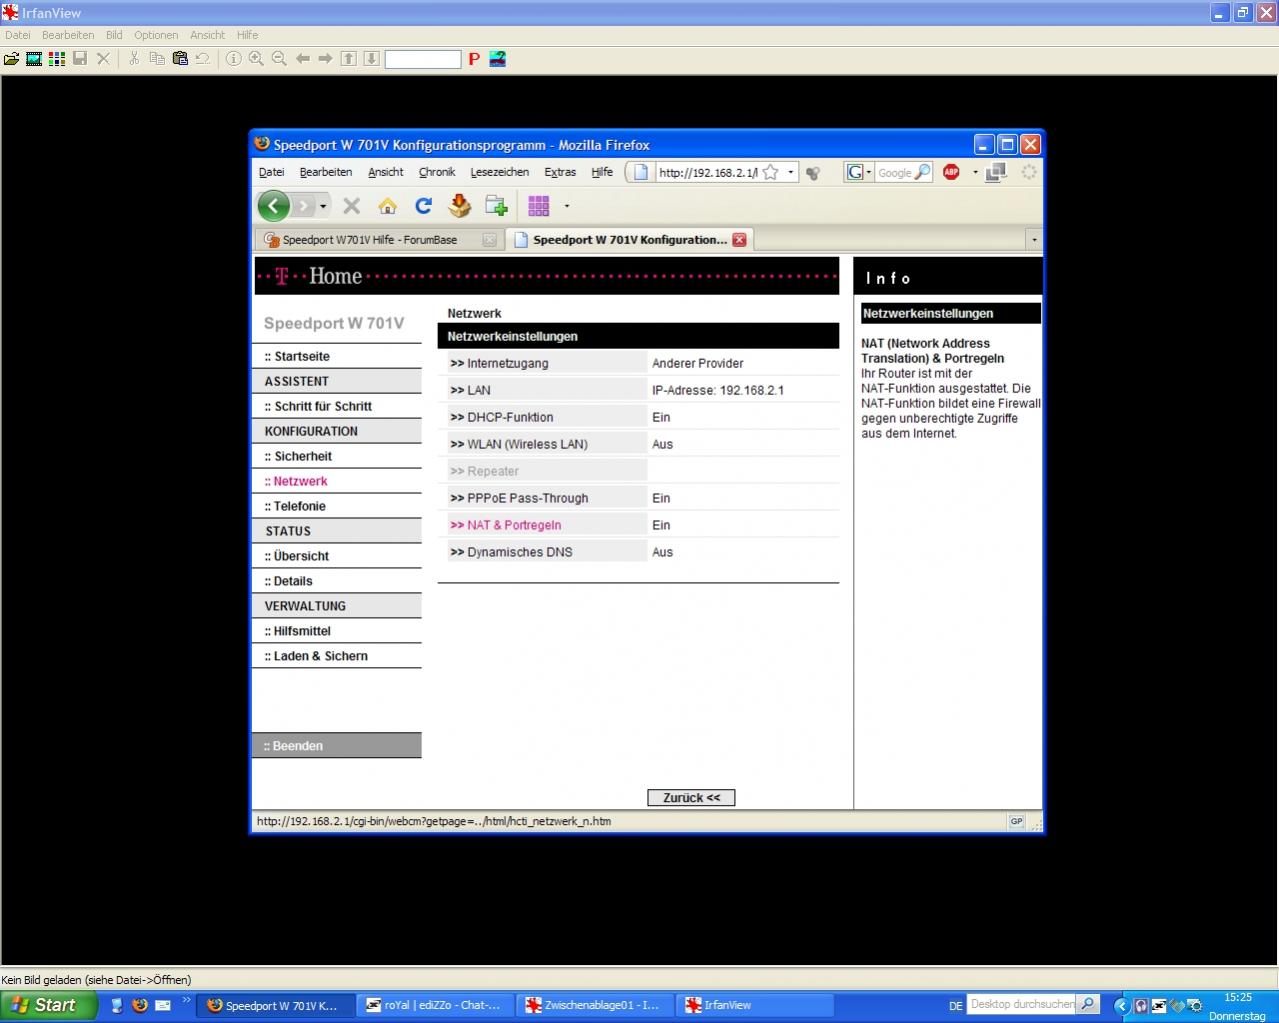This screenshot has height=1023, width=1279.
Task: Click Beenden at sidebar bottom
Action: [336, 746]
